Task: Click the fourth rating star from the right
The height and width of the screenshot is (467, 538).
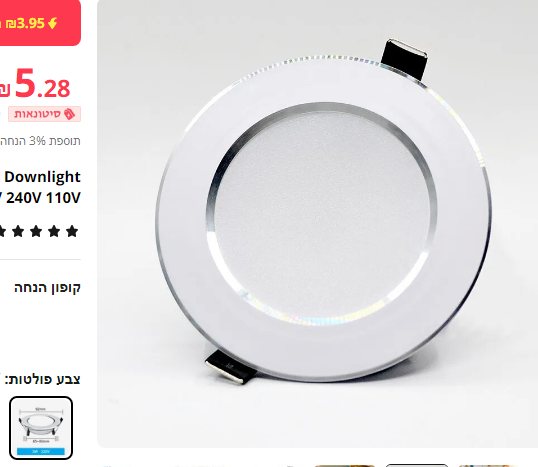Action: (x=18, y=231)
